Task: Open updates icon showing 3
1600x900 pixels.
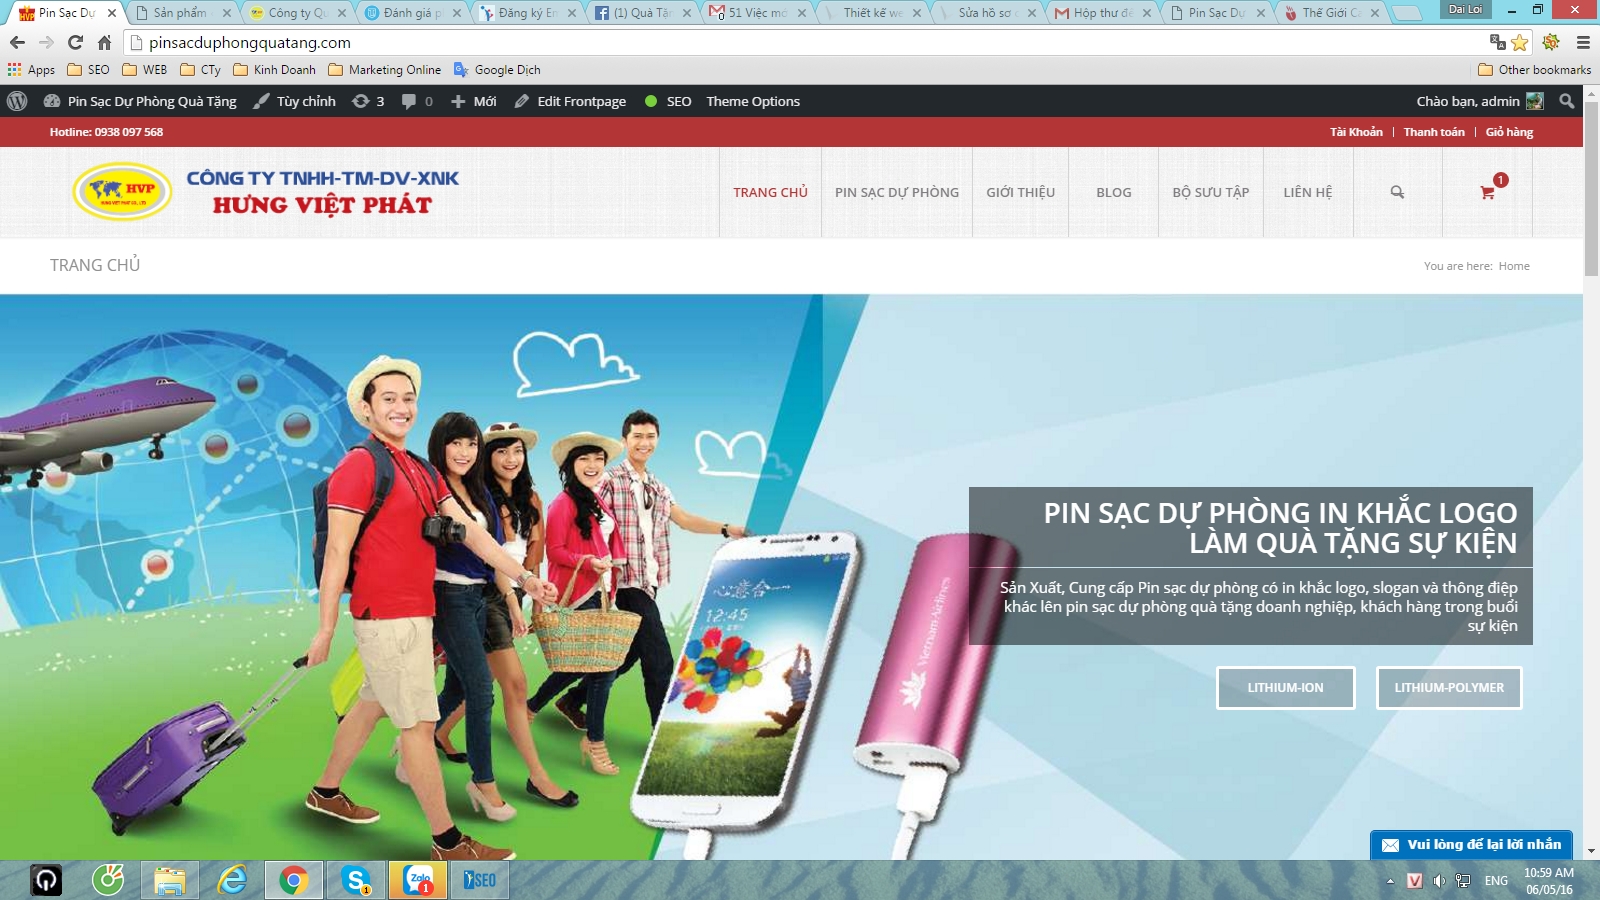Action: point(368,101)
